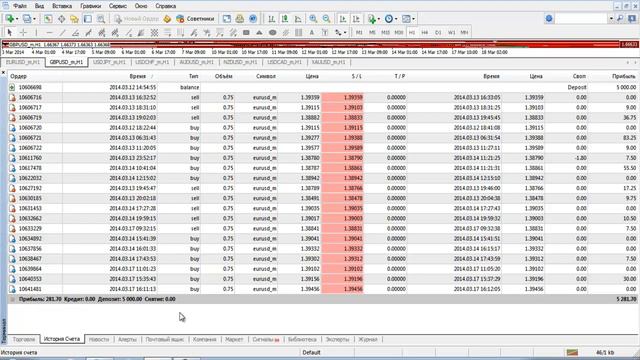The image size is (640, 360).
Task: Show the Data Window panel
Action: 61,19
